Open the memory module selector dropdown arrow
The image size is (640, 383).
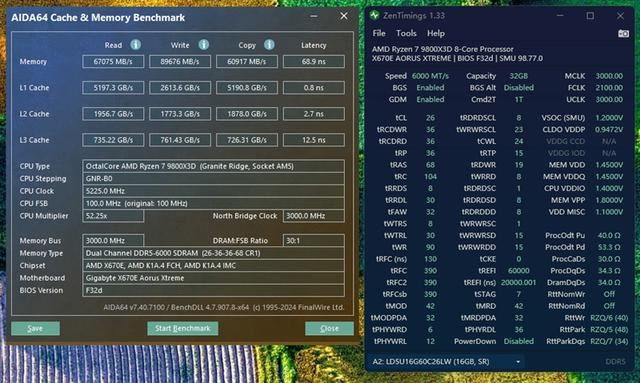point(518,362)
